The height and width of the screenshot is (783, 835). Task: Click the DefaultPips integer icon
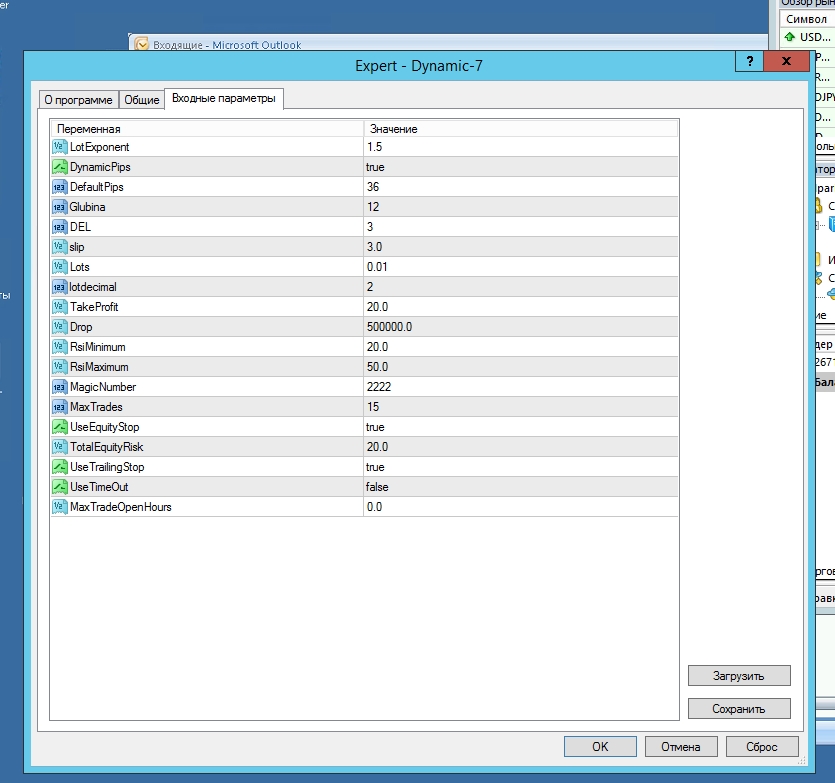[x=59, y=187]
